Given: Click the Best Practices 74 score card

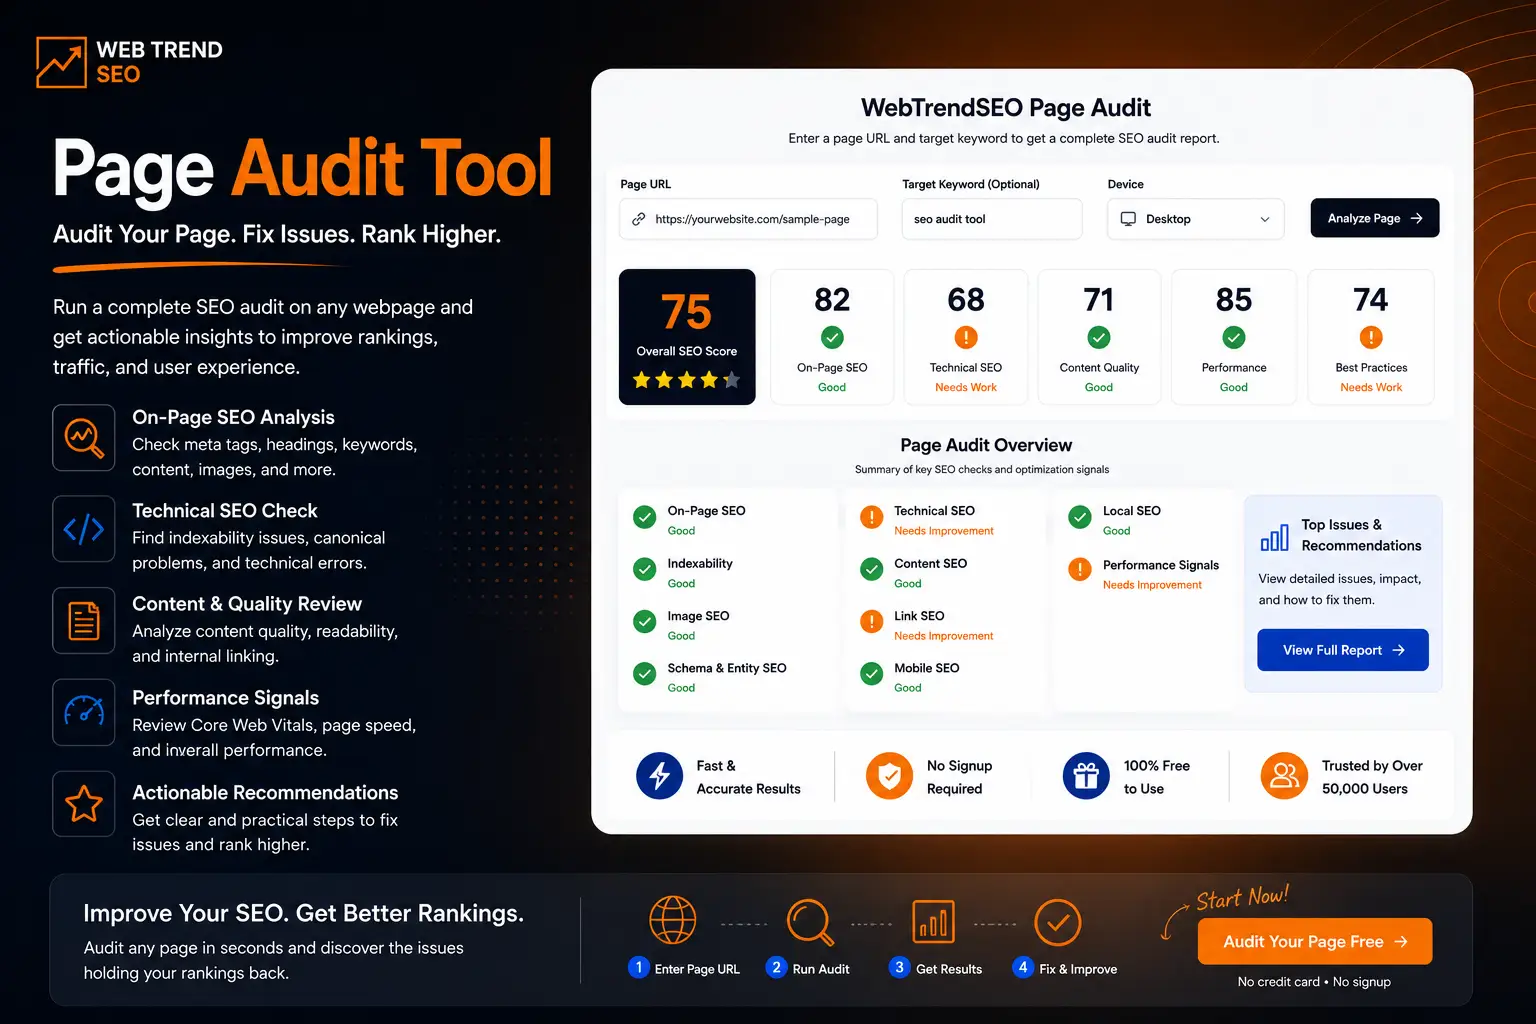Looking at the screenshot, I should [x=1371, y=337].
